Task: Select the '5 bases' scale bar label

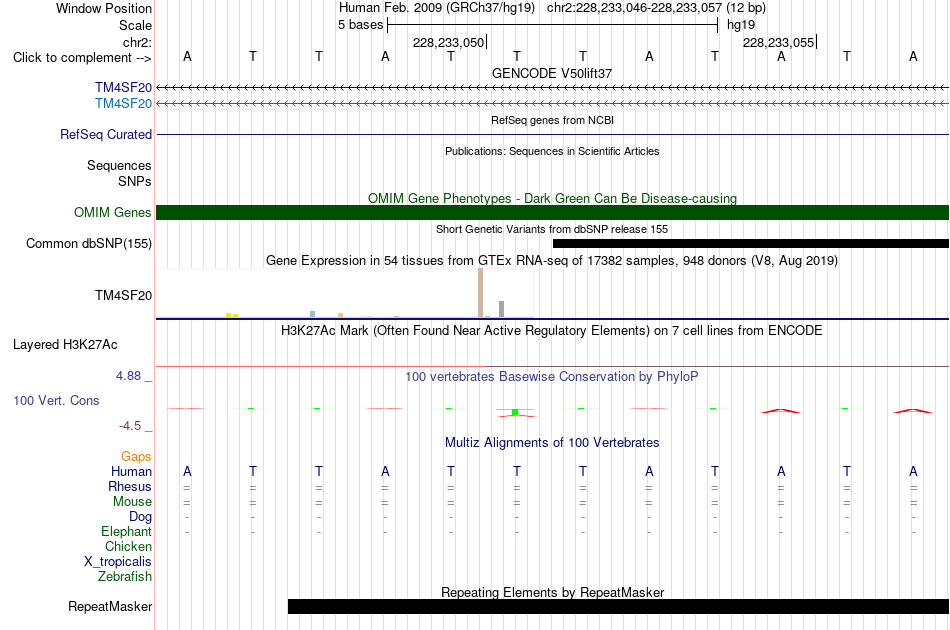Action: point(360,25)
